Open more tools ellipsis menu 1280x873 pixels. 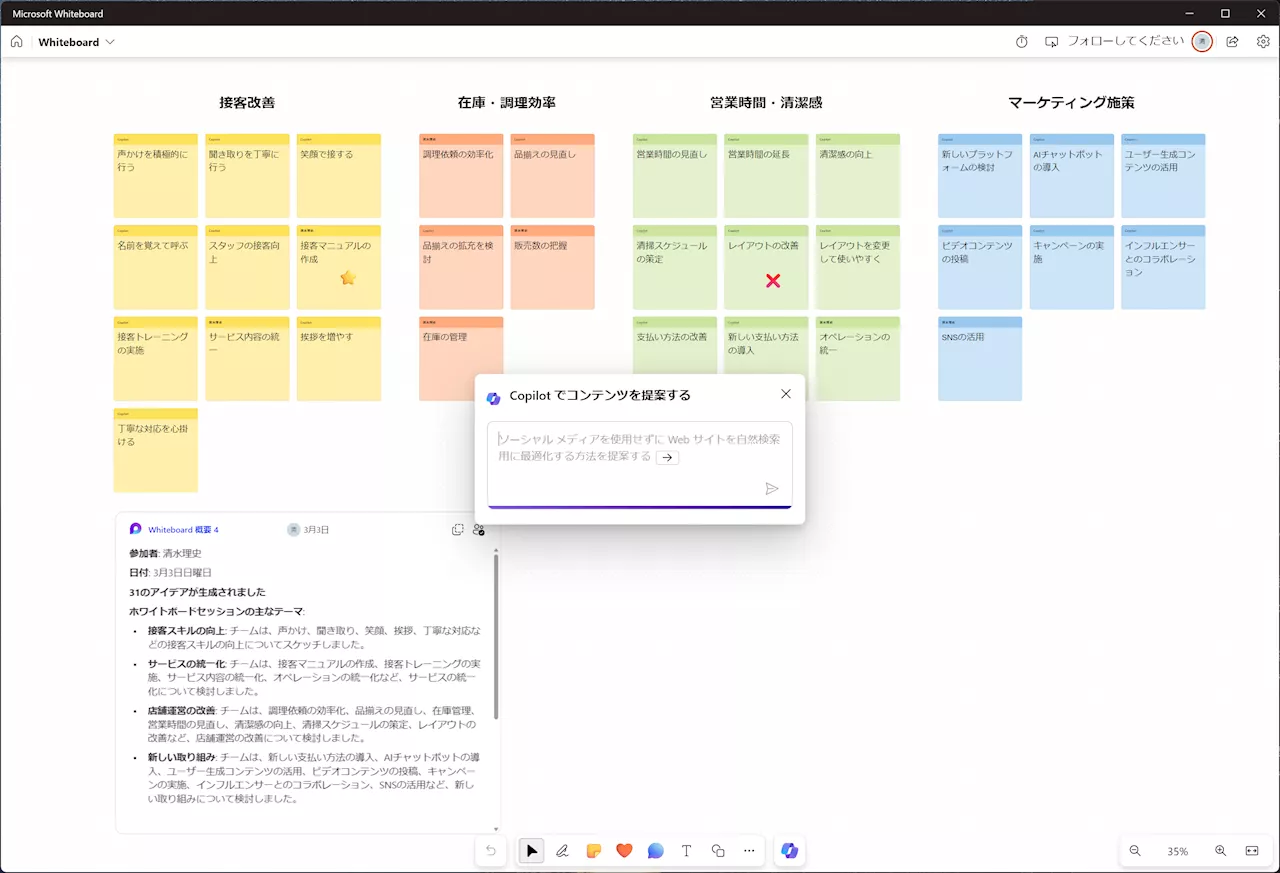[749, 851]
